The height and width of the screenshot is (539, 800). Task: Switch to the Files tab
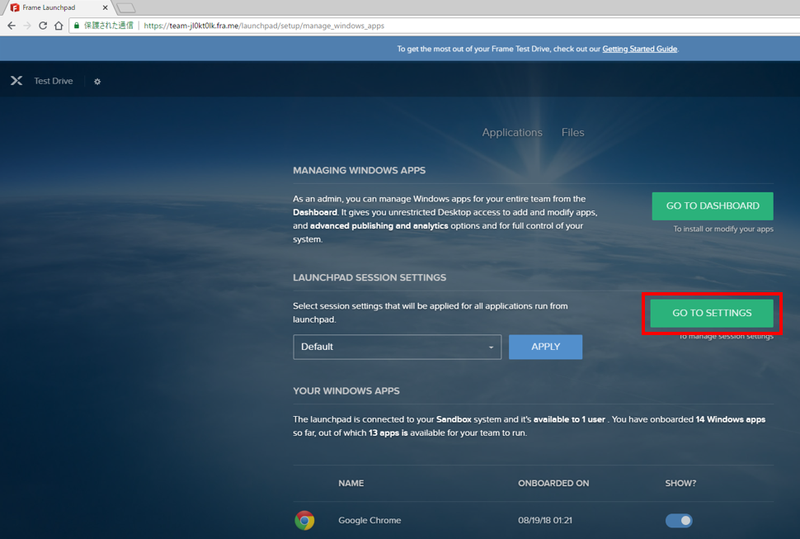pyautogui.click(x=572, y=133)
